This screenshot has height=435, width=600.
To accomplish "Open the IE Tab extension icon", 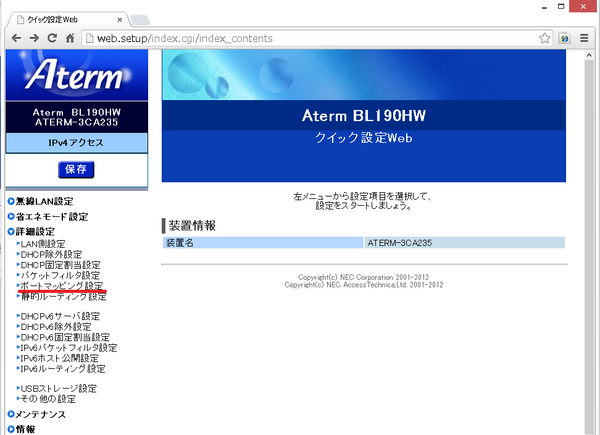I will click(x=565, y=38).
